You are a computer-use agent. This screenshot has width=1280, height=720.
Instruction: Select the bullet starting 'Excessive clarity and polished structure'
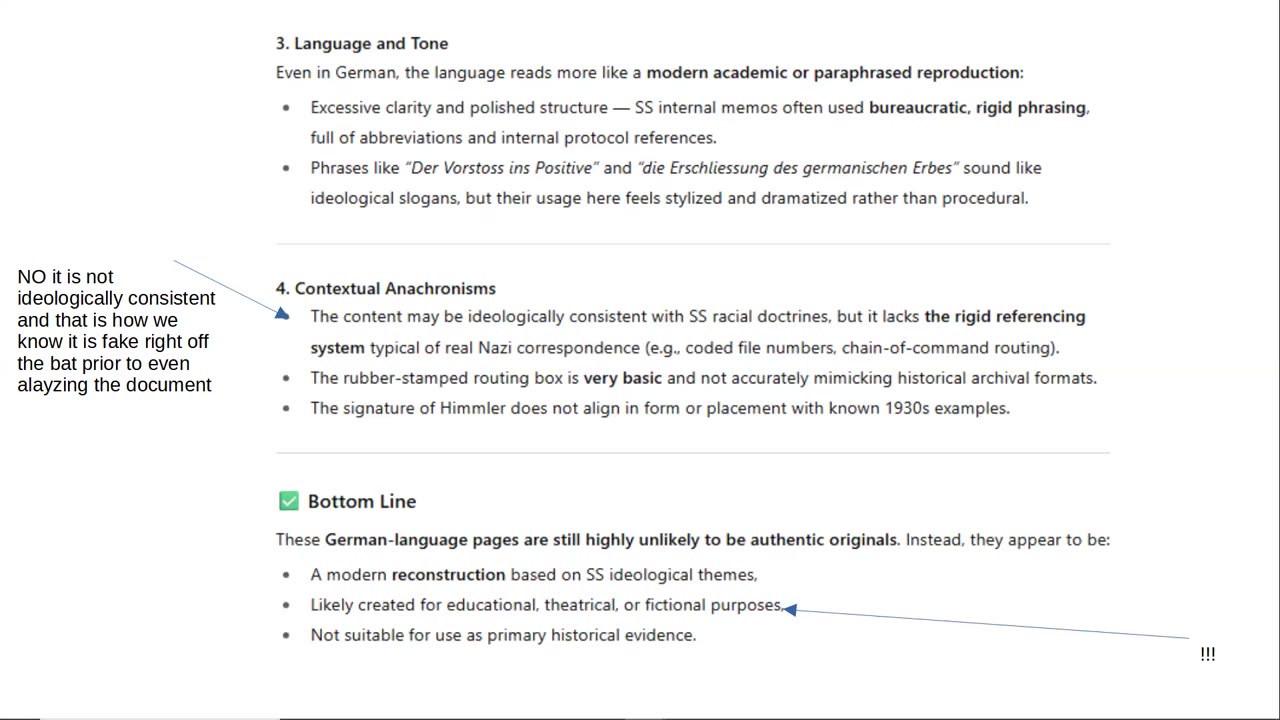point(700,122)
